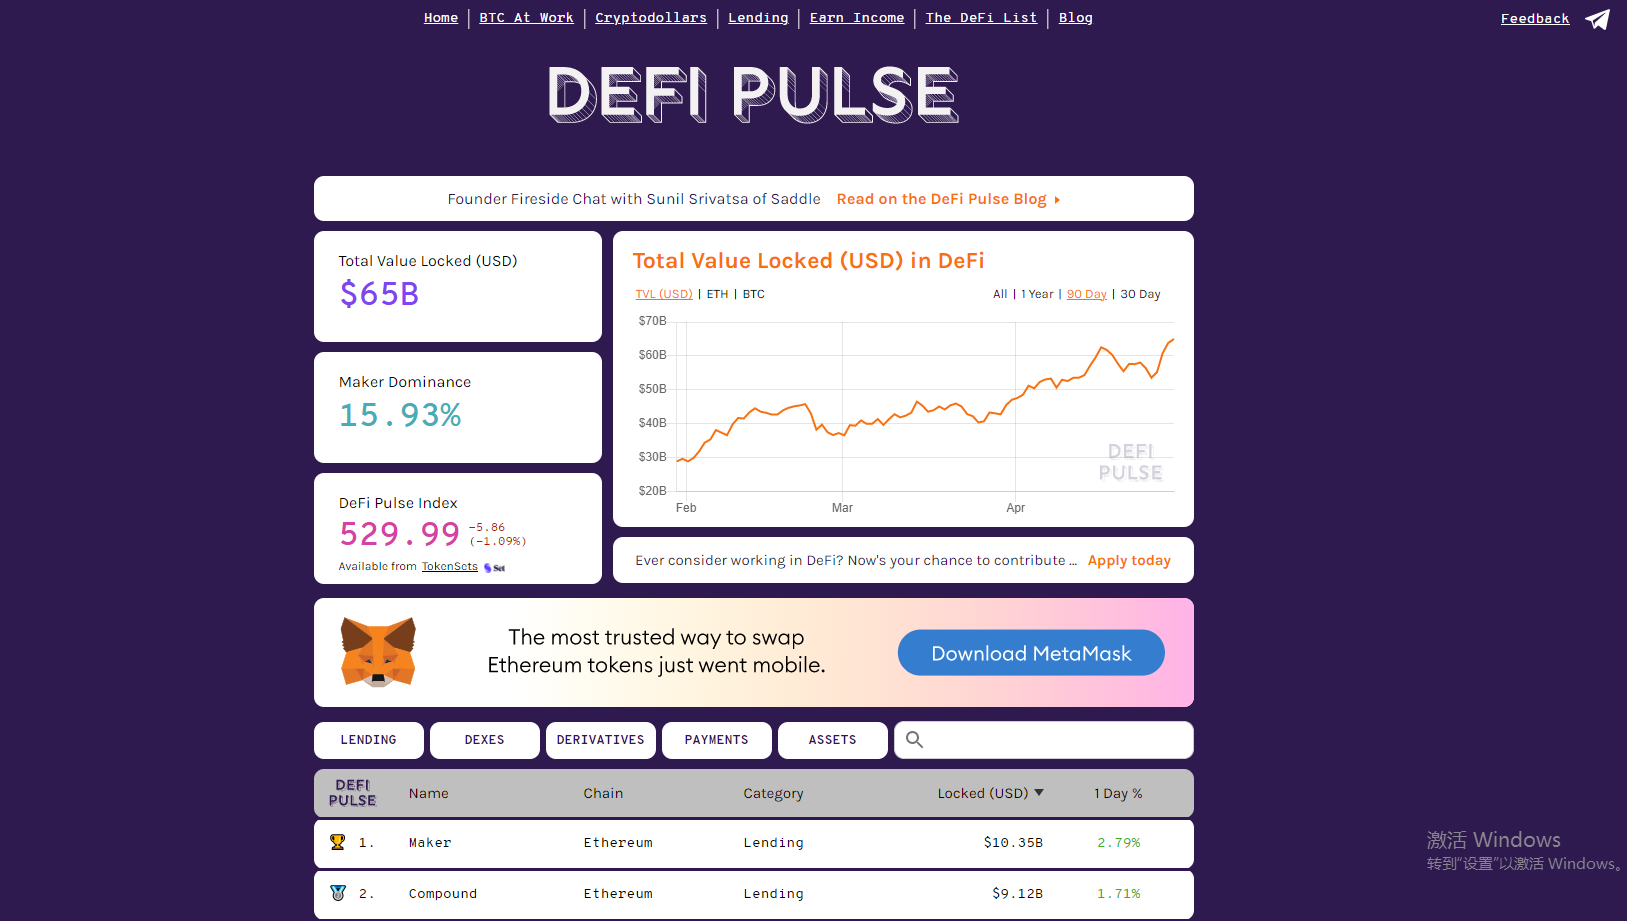Click the Feedback paper plane icon
Viewport: 1627px width, 921px height.
1598,19
